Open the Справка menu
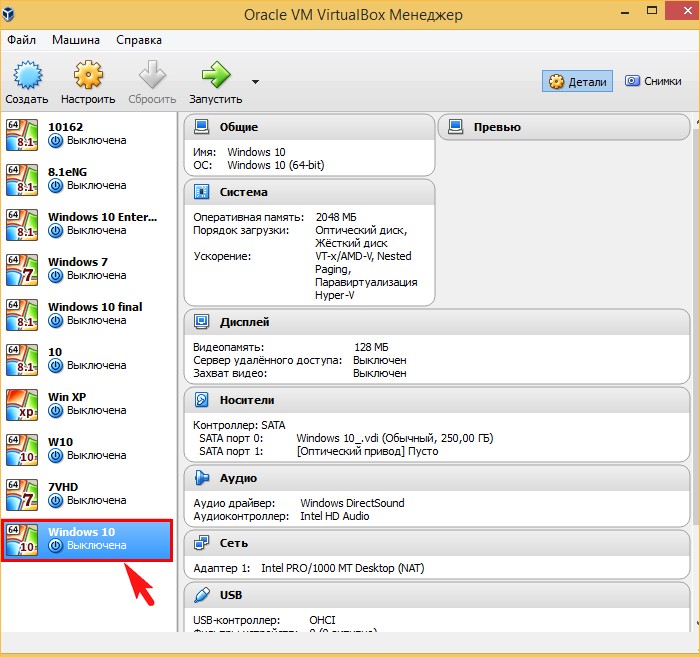Viewport: 700px width, 657px height. point(139,40)
